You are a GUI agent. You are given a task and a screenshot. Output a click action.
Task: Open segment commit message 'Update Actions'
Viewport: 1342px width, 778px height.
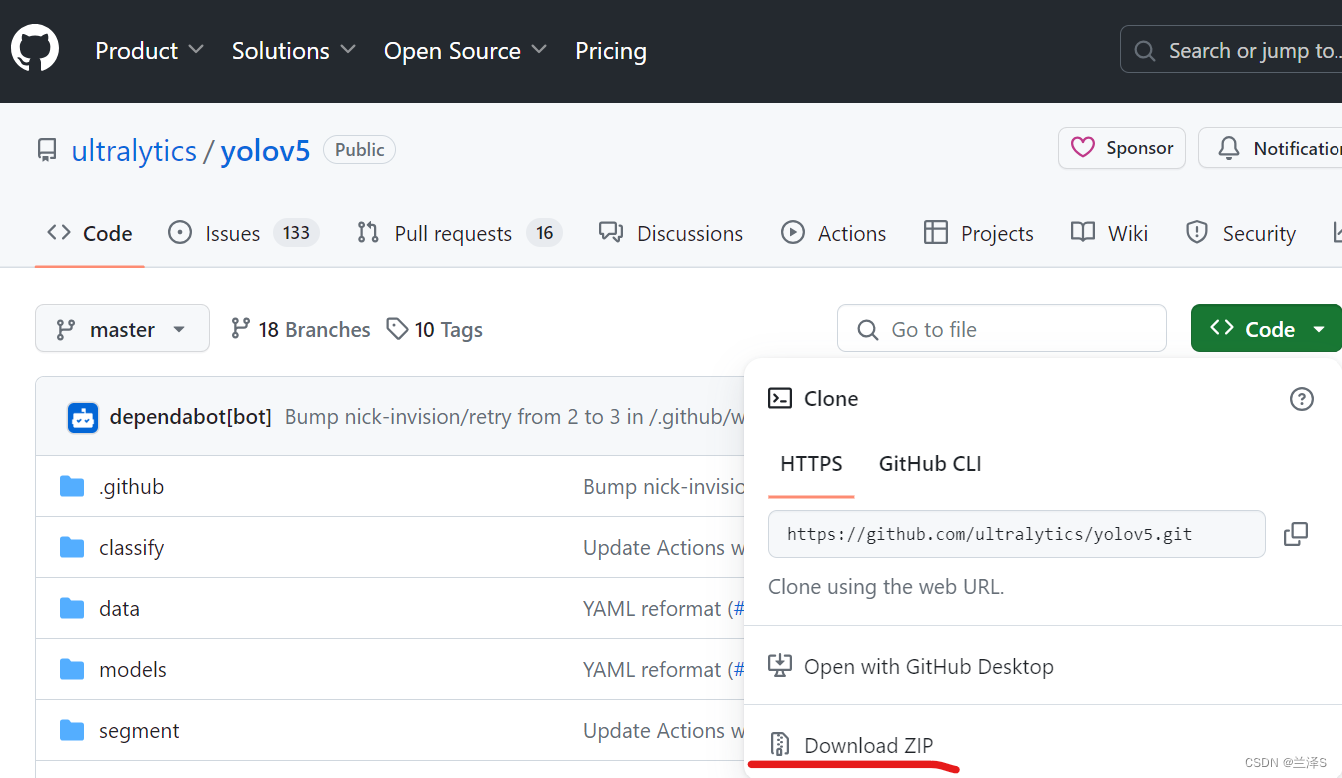pyautogui.click(x=663, y=731)
